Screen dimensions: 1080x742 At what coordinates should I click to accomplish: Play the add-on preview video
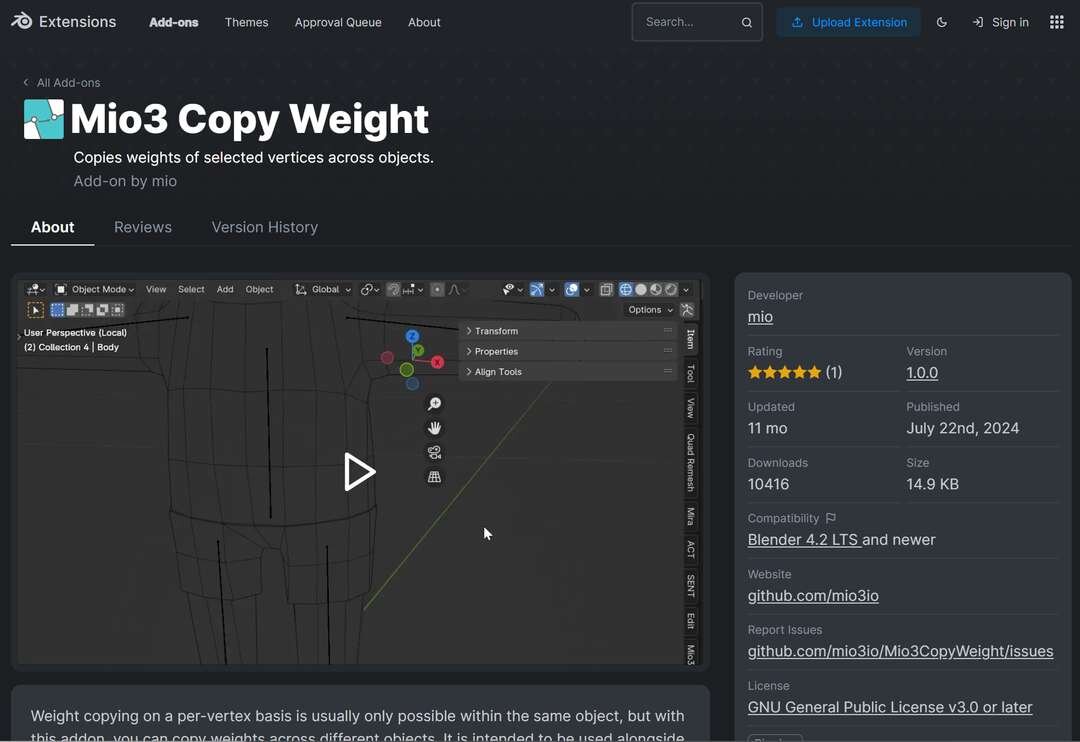[x=359, y=472]
